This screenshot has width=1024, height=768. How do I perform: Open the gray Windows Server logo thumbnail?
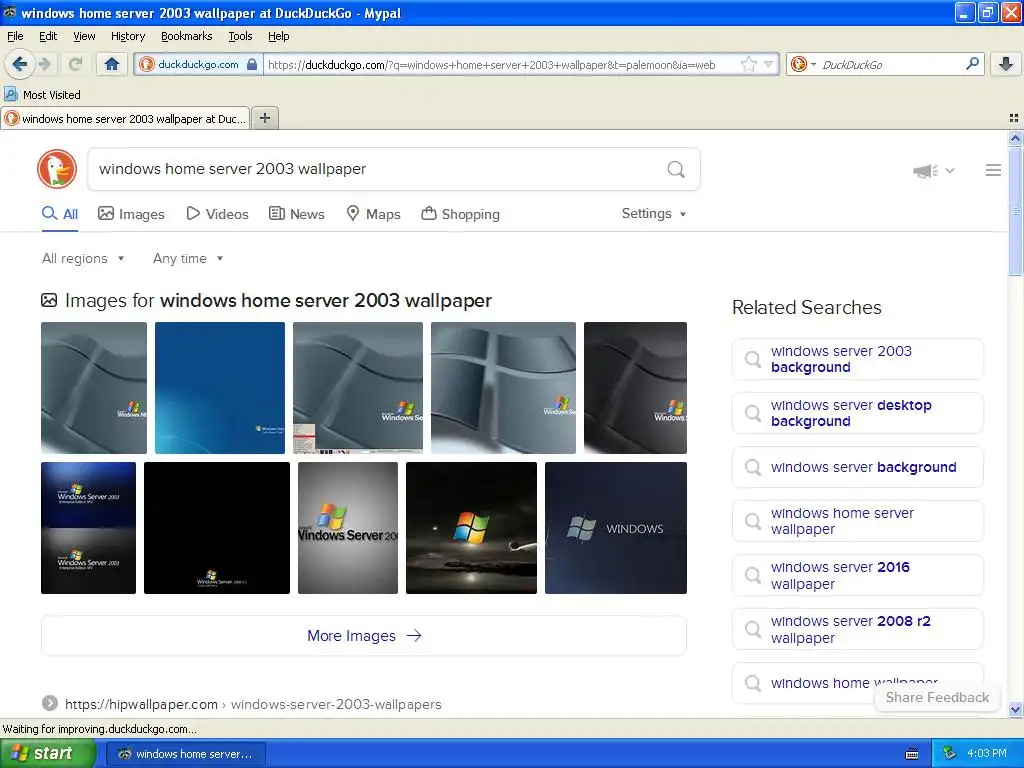347,528
